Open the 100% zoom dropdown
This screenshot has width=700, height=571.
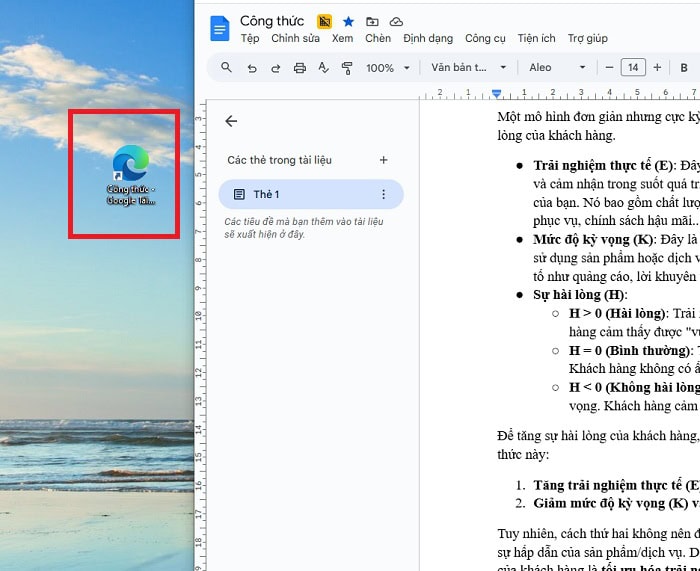click(388, 68)
